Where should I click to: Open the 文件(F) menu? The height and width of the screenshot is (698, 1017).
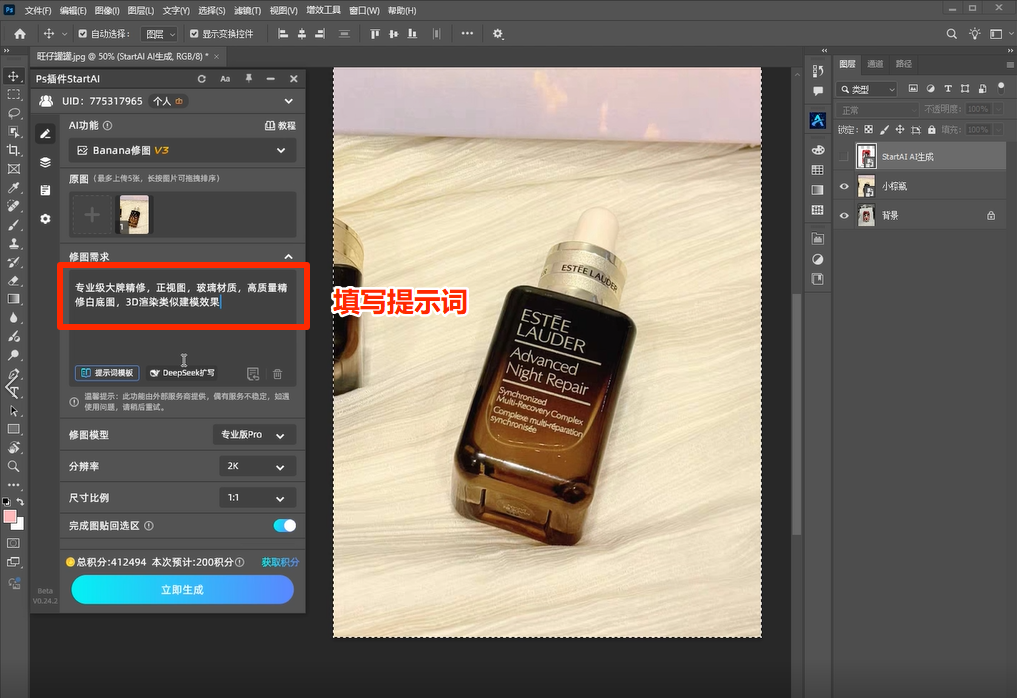38,10
